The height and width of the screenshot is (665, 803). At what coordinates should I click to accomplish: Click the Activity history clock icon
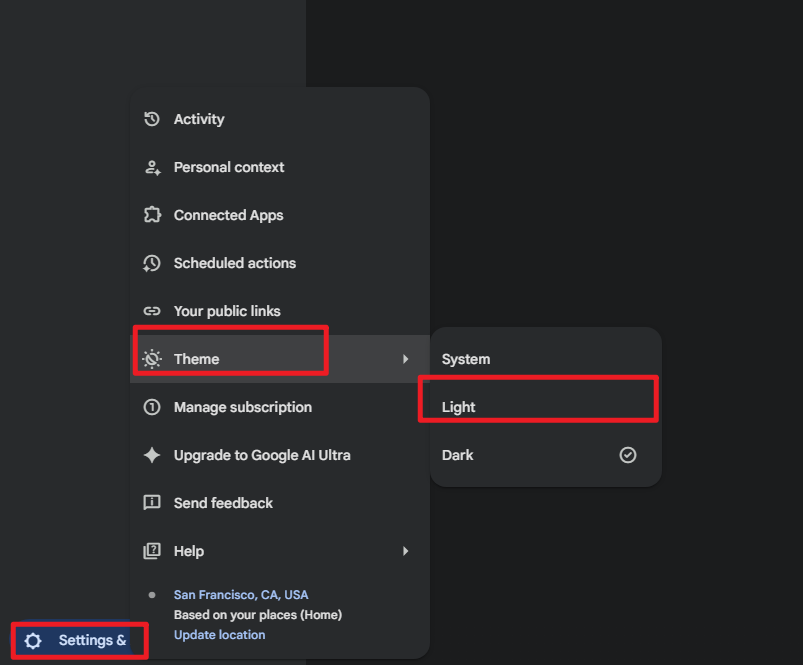click(x=152, y=119)
